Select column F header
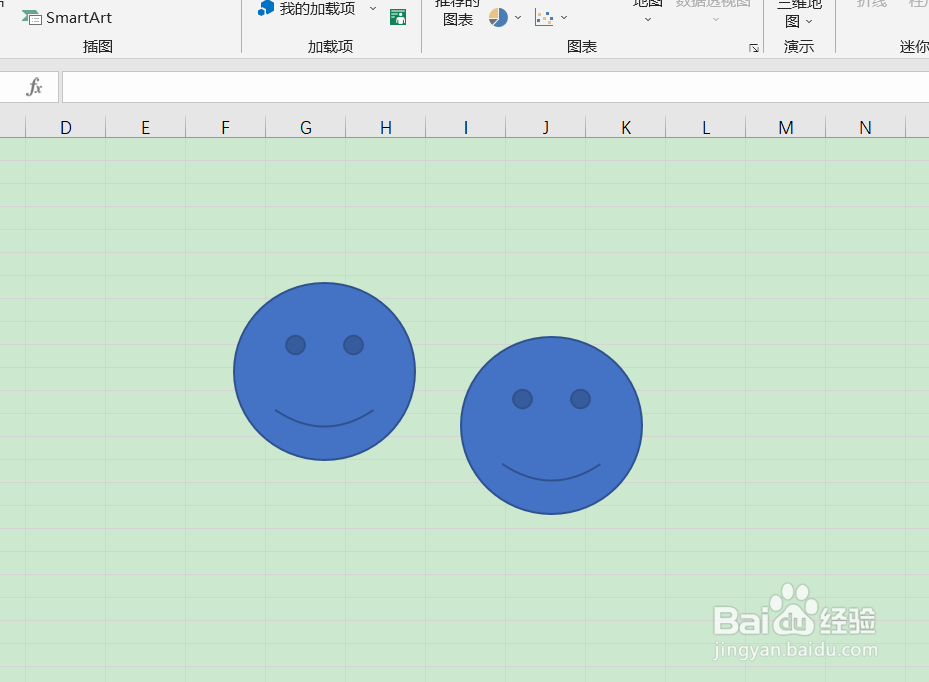Screen dimensions: 929x682 pos(226,127)
